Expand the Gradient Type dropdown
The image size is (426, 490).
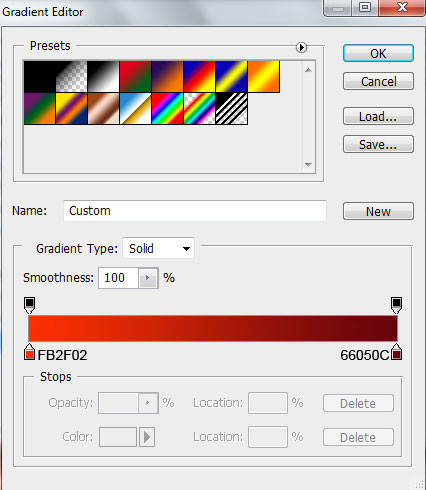pos(158,248)
